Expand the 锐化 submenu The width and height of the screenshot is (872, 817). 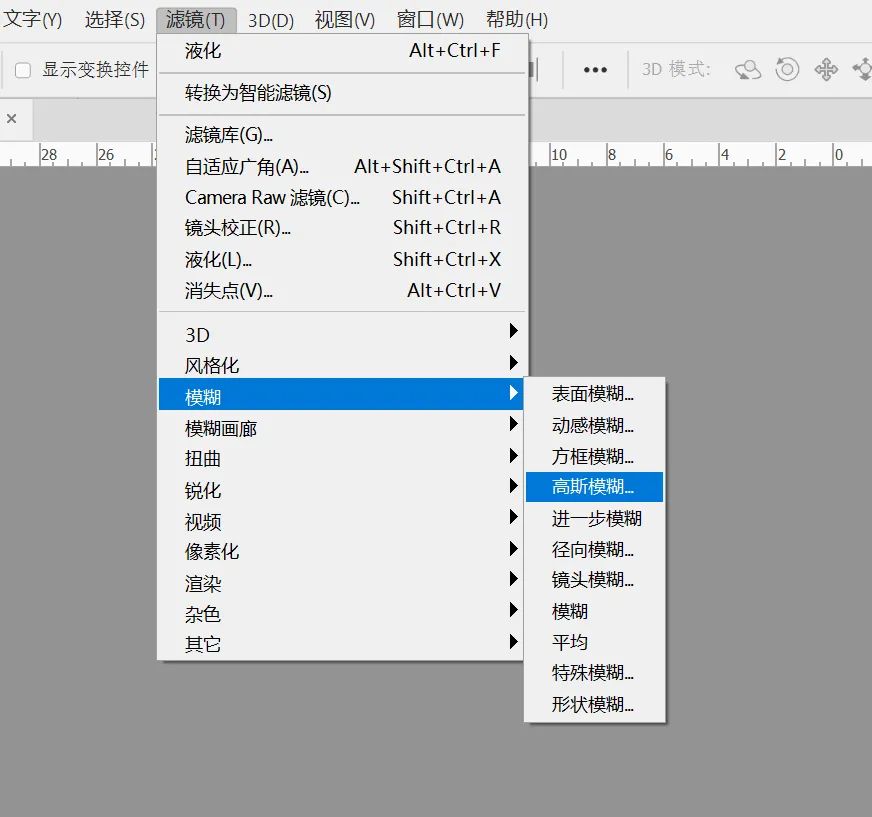pyautogui.click(x=341, y=490)
